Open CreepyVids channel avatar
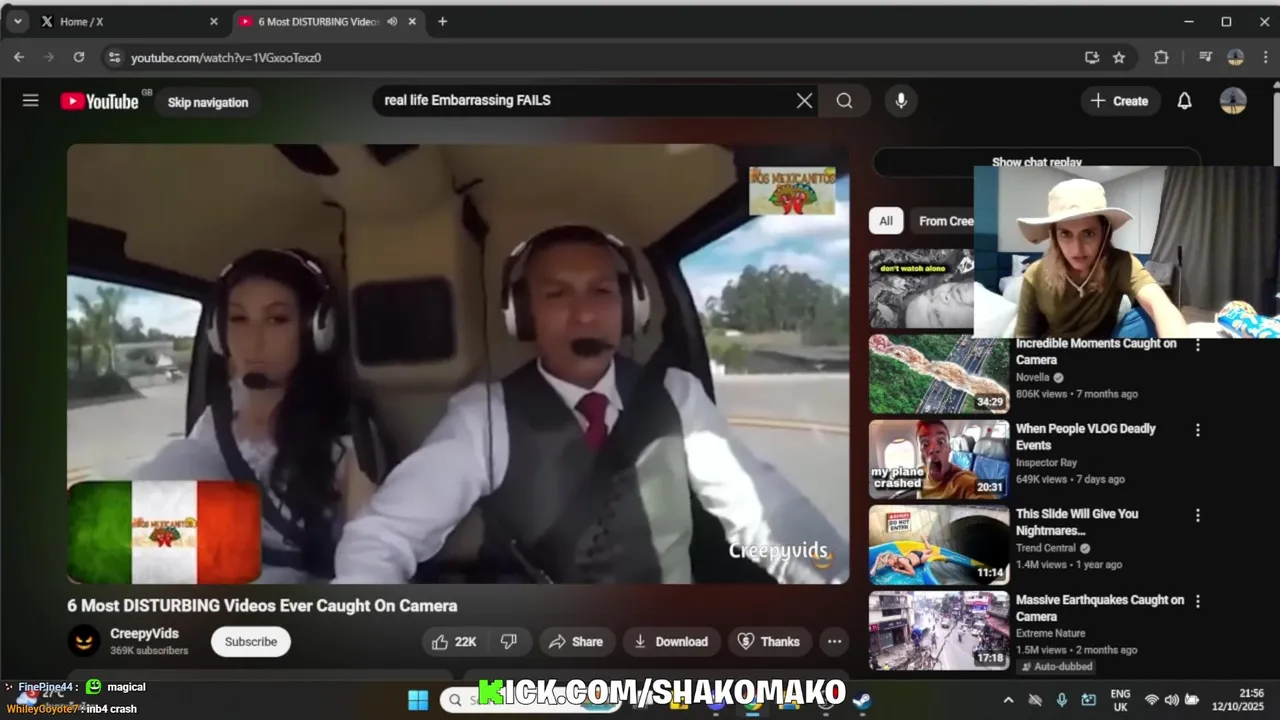 pyautogui.click(x=84, y=641)
